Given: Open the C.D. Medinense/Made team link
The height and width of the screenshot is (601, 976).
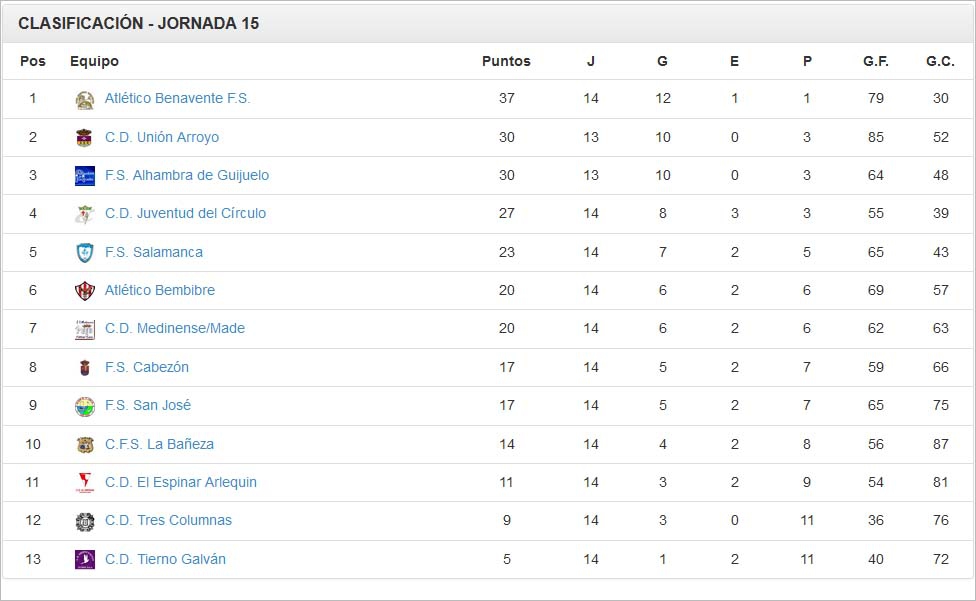Looking at the screenshot, I should 177,328.
